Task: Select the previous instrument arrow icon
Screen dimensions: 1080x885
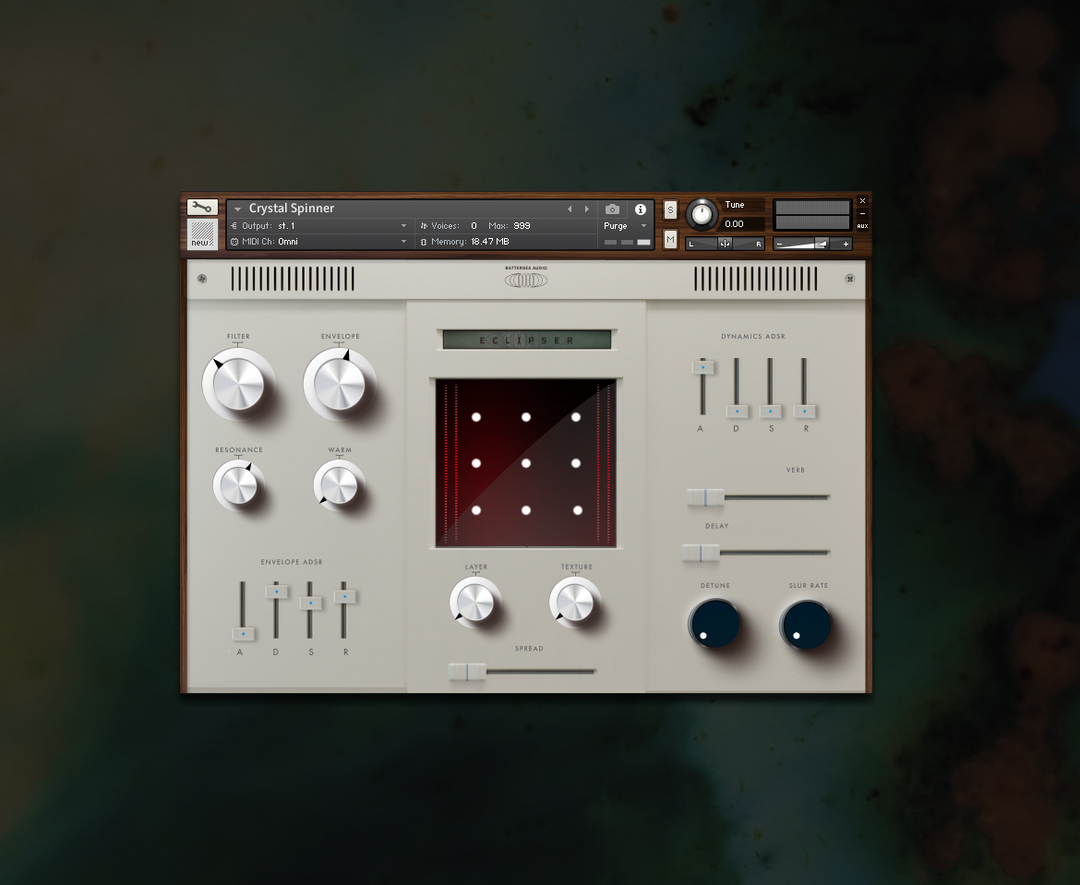Action: click(x=570, y=209)
